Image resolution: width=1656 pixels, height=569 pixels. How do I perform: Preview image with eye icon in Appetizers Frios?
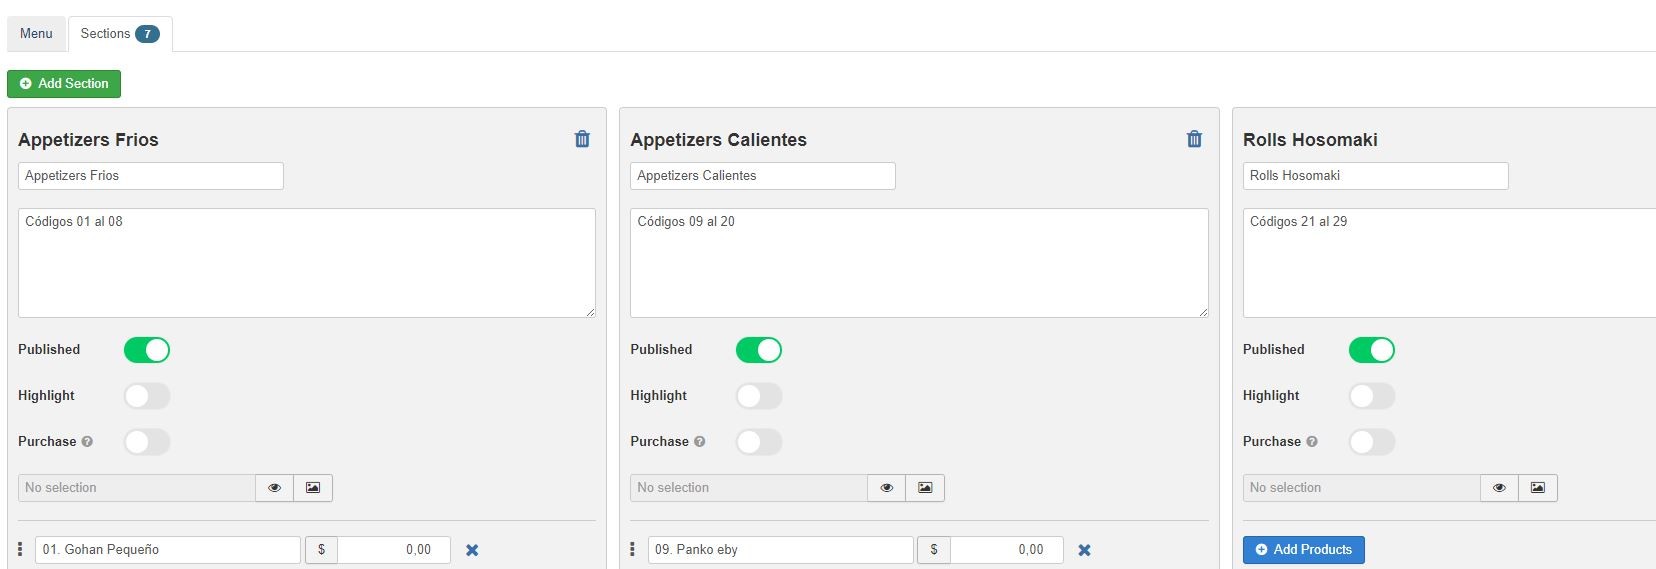274,488
